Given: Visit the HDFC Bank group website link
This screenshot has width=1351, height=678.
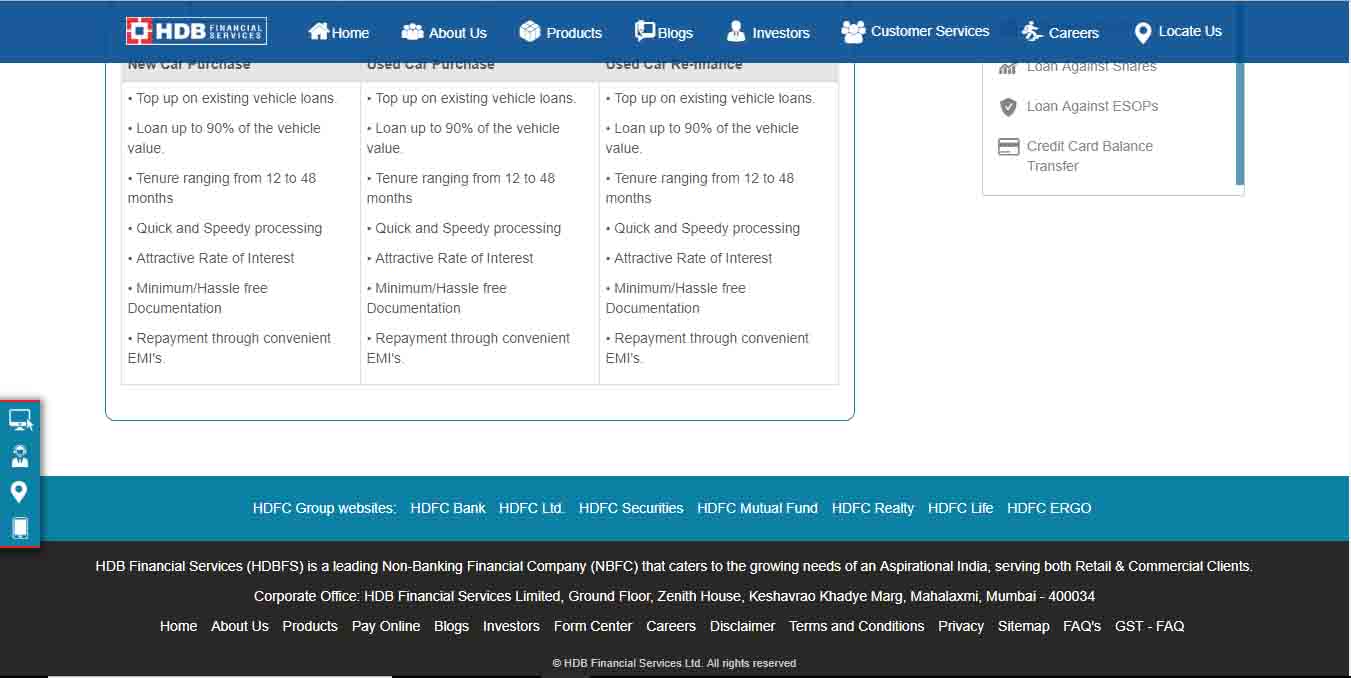Looking at the screenshot, I should pyautogui.click(x=448, y=508).
